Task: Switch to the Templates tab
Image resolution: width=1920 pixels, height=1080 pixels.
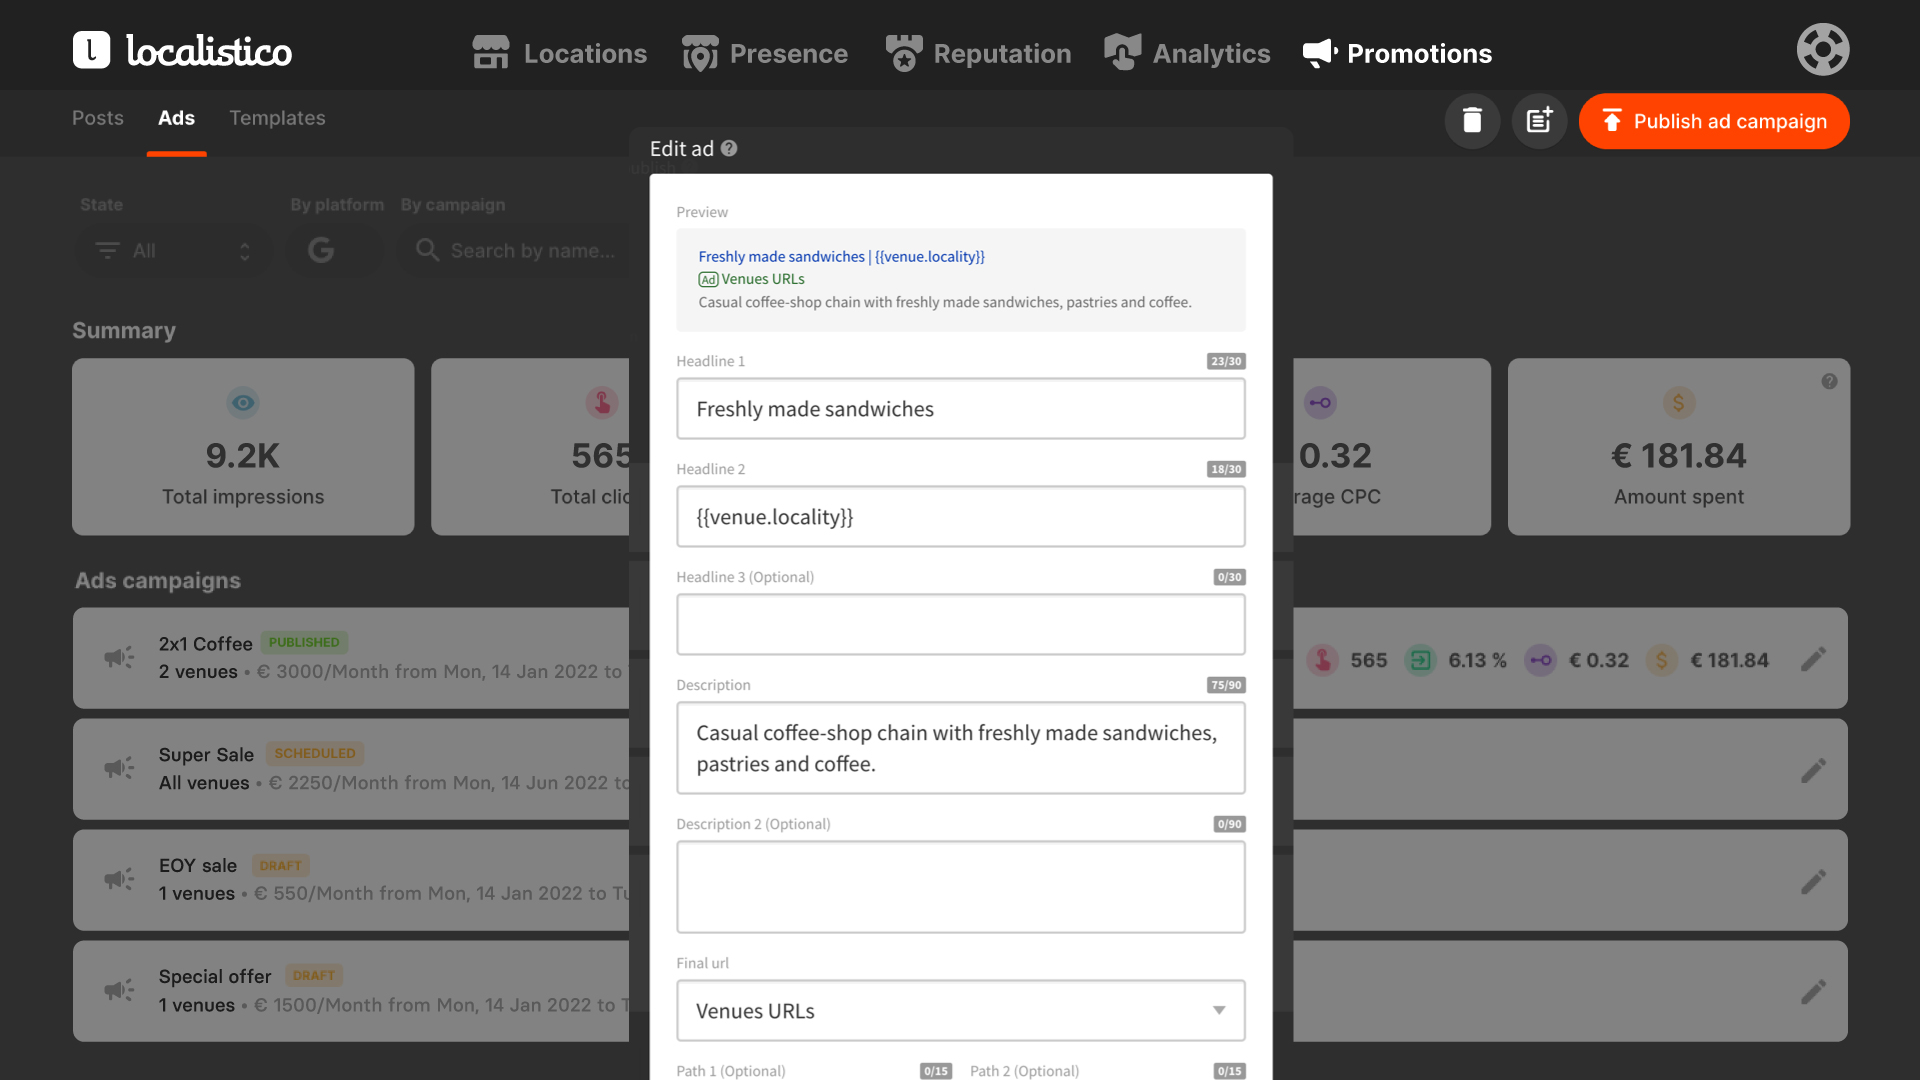Action: 277,118
